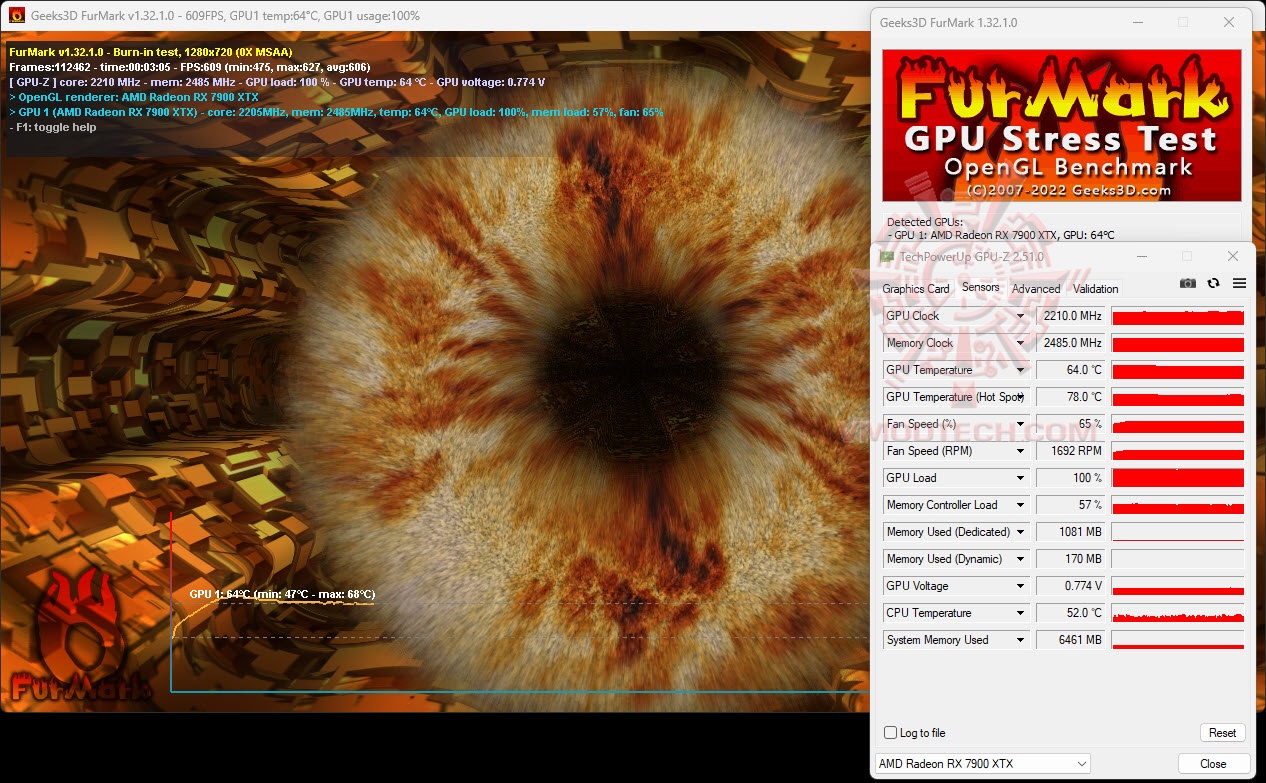
Task: Open the GPU-Z hamburger menu
Action: tap(1239, 283)
